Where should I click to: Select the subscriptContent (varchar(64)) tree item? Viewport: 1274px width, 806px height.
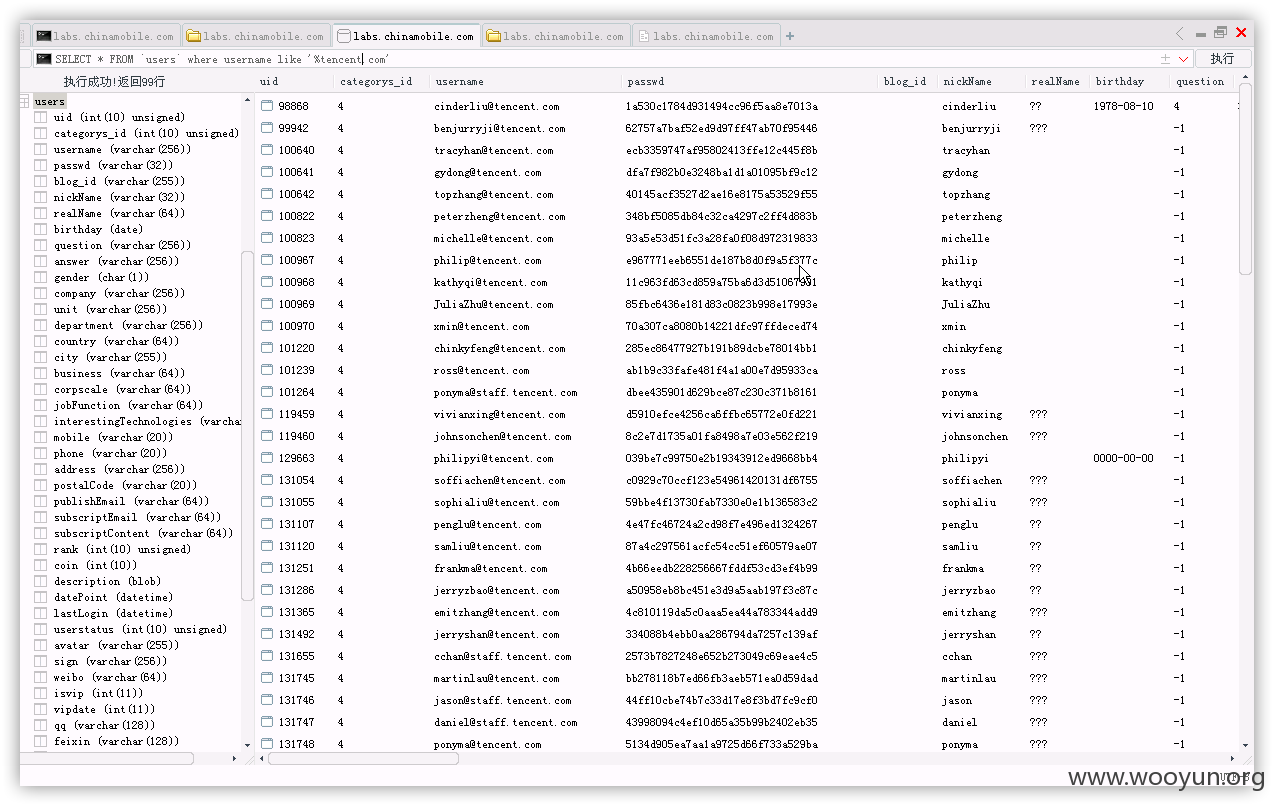(143, 533)
